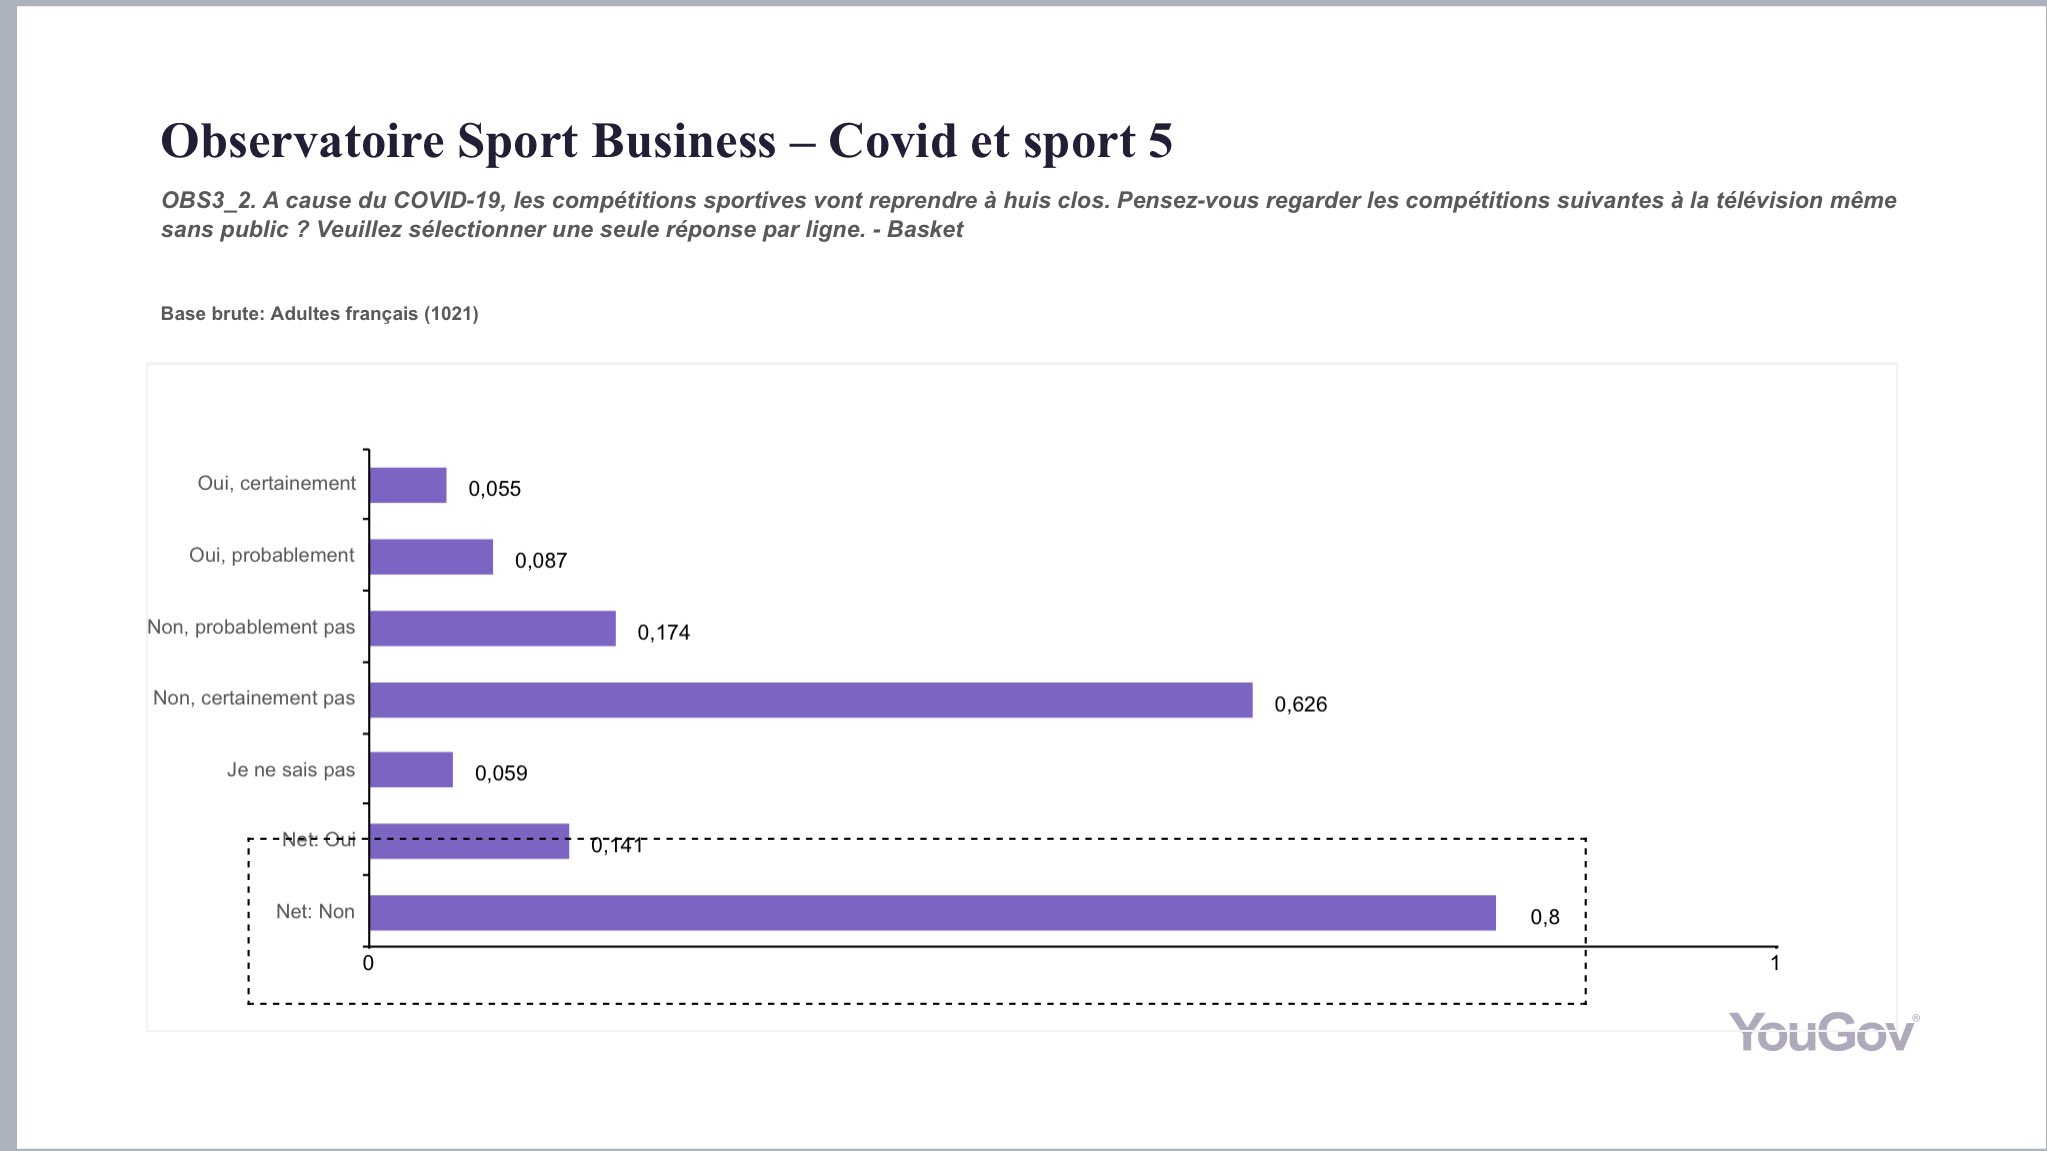
Task: Click the YouGov logo
Action: coord(1823,1032)
